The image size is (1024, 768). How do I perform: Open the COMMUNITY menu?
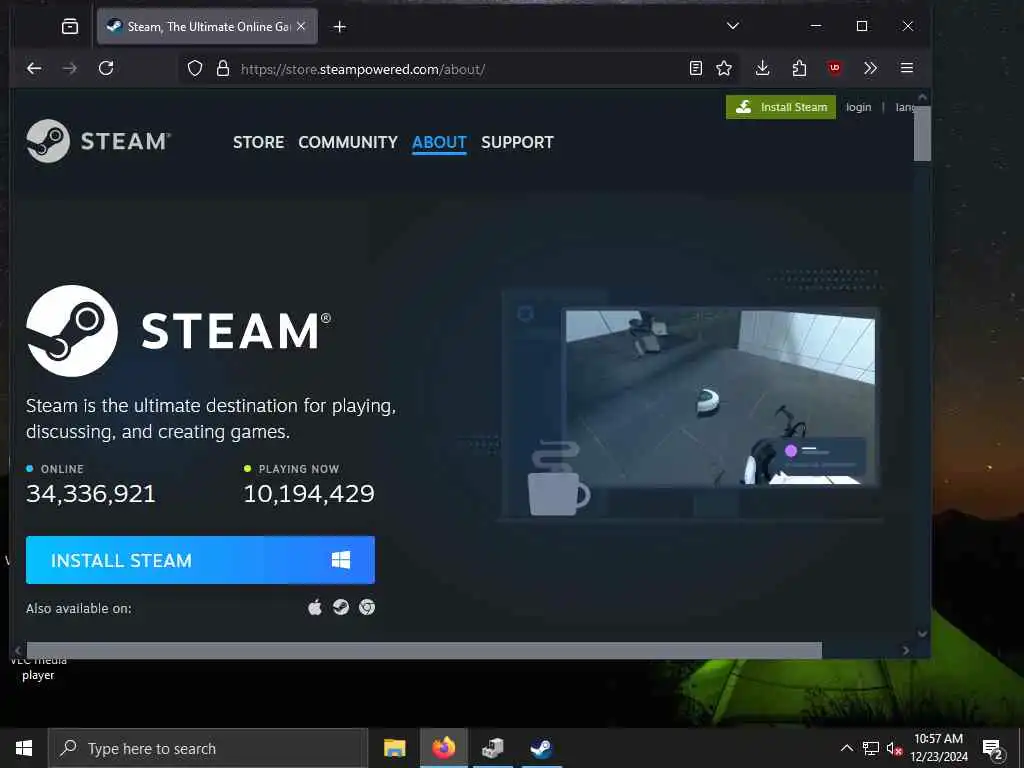pos(348,142)
